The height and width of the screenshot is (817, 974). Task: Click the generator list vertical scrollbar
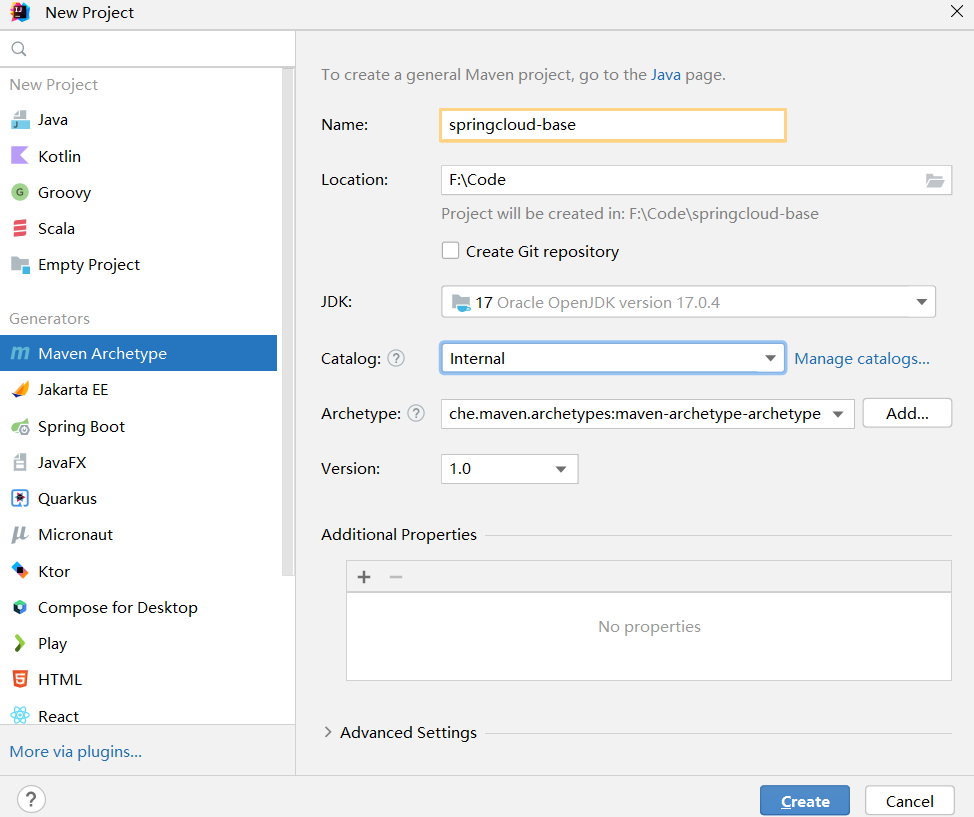pyautogui.click(x=287, y=323)
